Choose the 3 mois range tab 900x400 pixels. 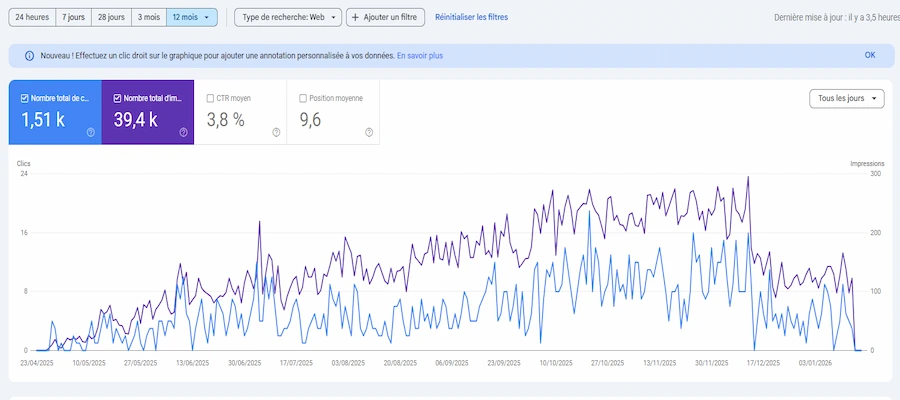pos(148,17)
